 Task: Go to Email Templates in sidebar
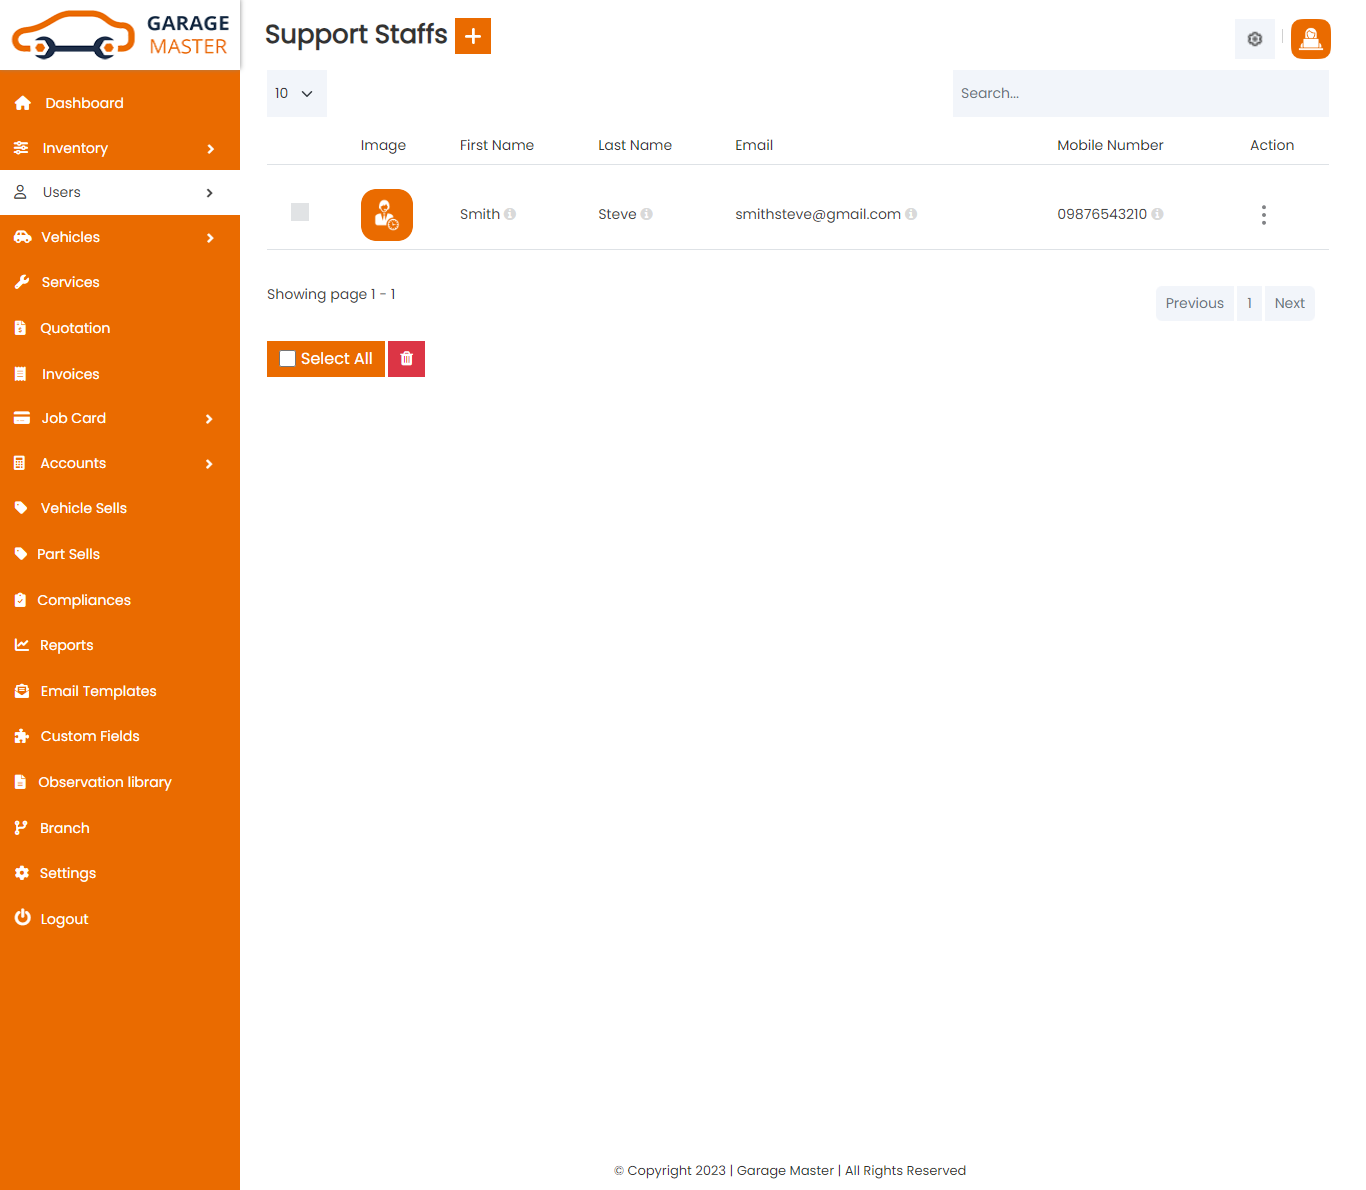pyautogui.click(x=98, y=691)
